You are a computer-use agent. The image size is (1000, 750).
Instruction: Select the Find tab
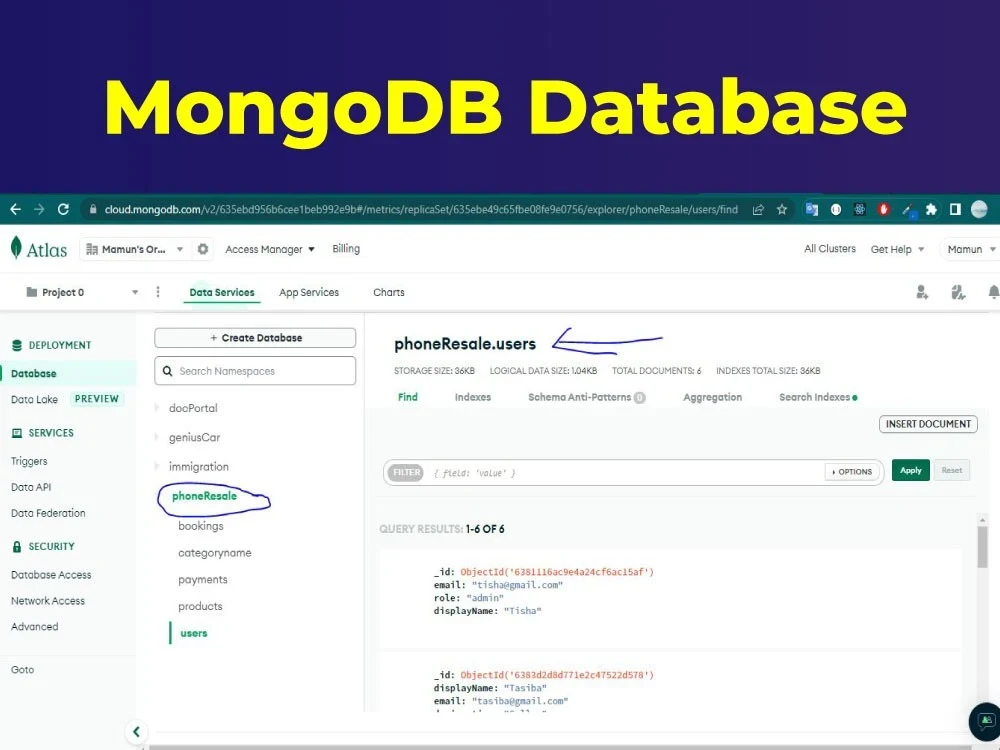point(408,397)
